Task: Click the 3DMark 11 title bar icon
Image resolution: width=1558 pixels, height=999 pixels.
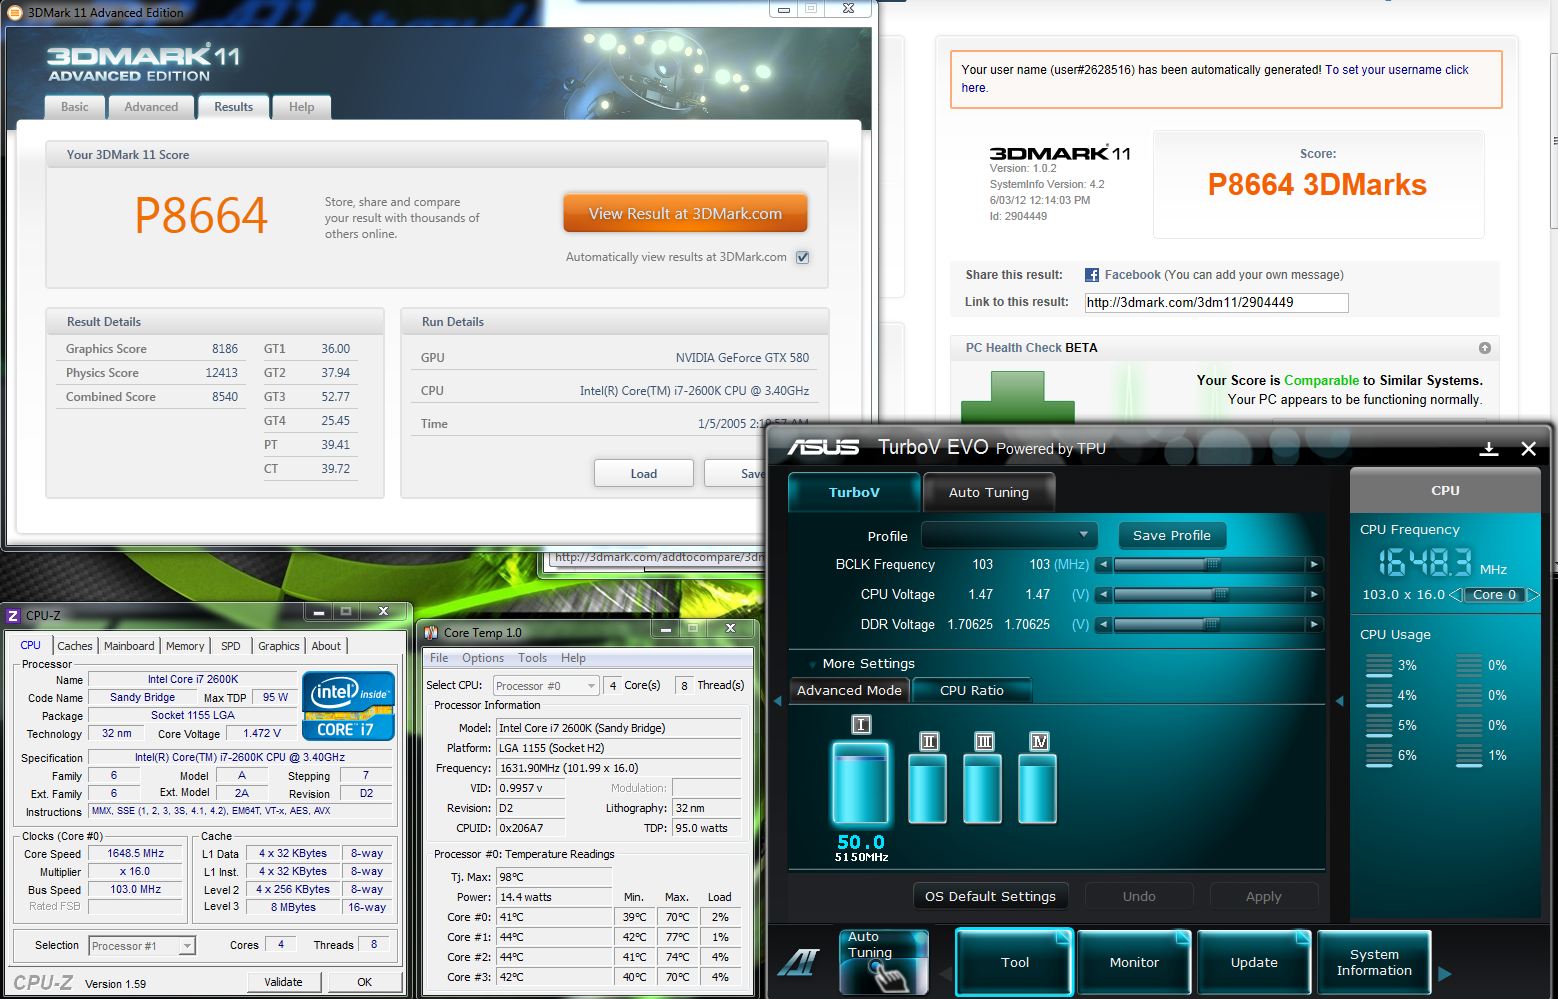Action: point(14,12)
